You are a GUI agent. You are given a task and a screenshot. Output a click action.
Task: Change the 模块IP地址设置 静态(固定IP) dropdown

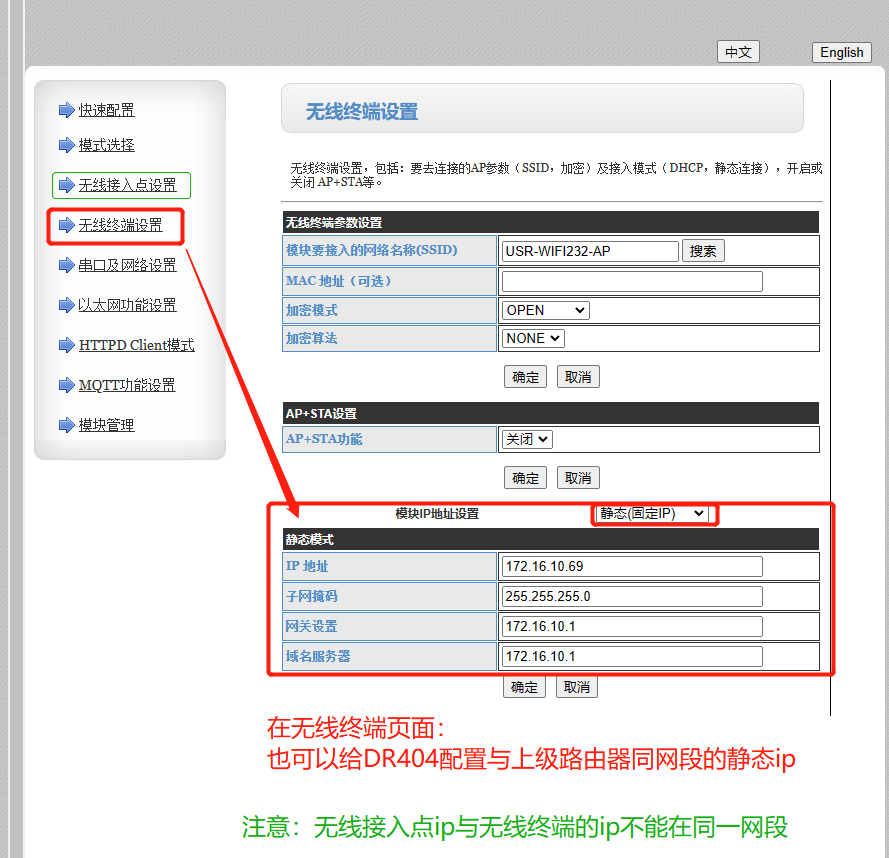pyautogui.click(x=652, y=513)
